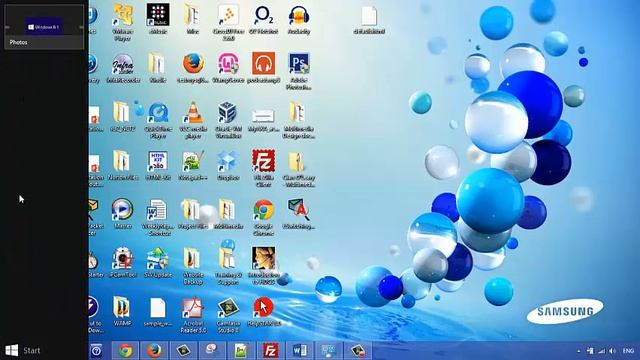Select the Audacity headphones desktop icon

pos(298,19)
